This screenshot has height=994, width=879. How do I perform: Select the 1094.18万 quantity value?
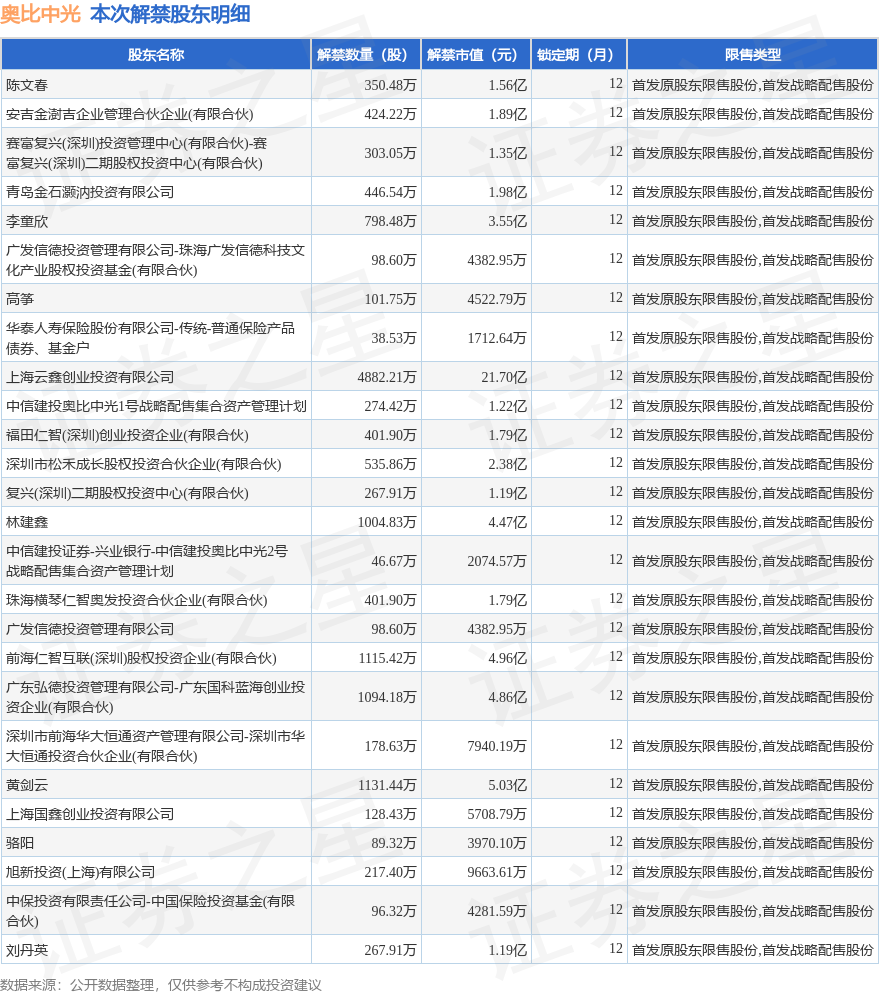pyautogui.click(x=387, y=697)
